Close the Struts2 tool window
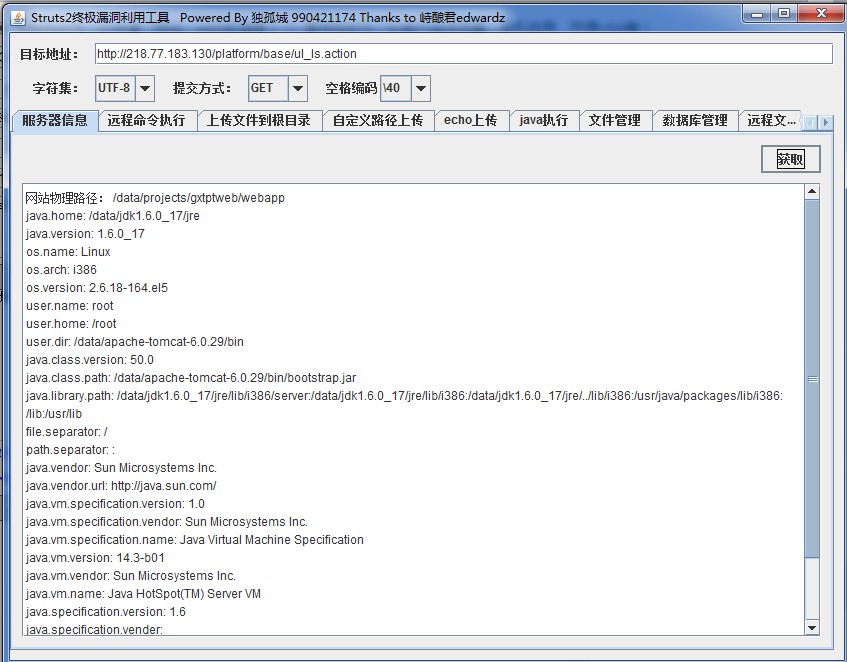 [x=821, y=14]
